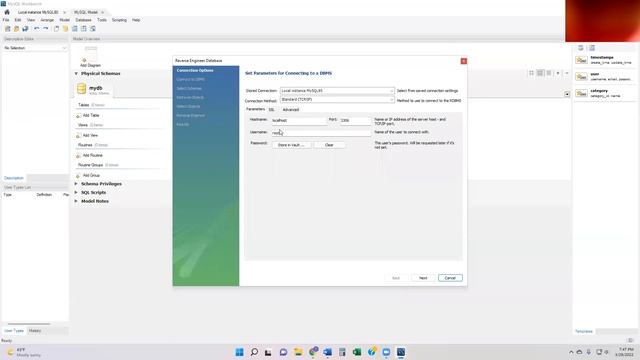Screen dimensions: 640x360
Task: Open File Explorer from the taskbar
Action: (x=298, y=352)
